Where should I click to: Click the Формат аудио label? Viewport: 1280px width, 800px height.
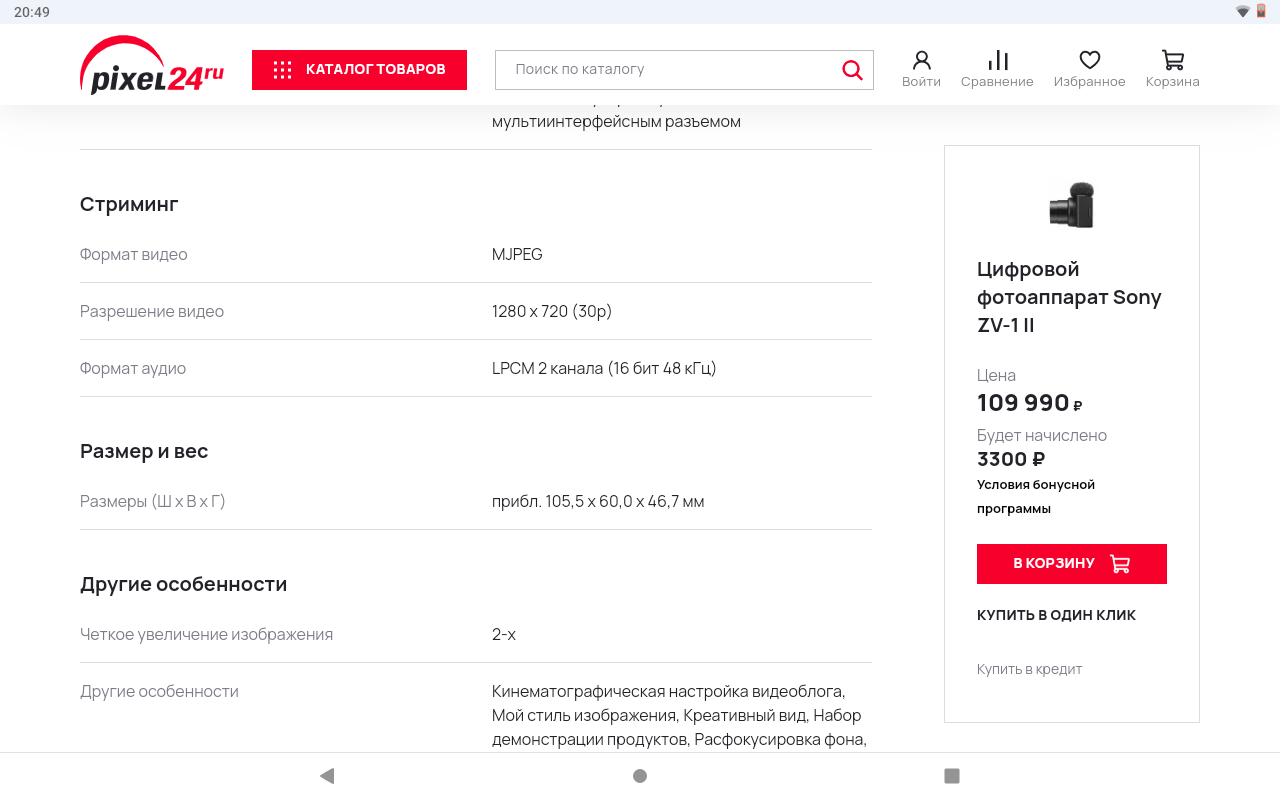[133, 368]
